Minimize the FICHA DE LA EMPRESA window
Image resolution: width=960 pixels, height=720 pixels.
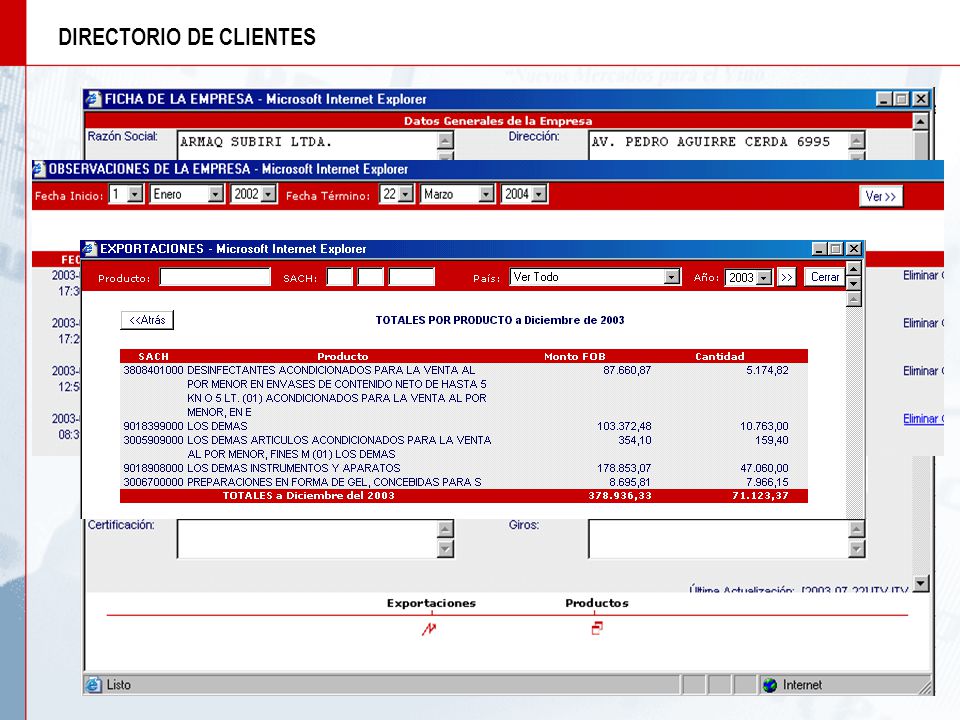tap(883, 99)
